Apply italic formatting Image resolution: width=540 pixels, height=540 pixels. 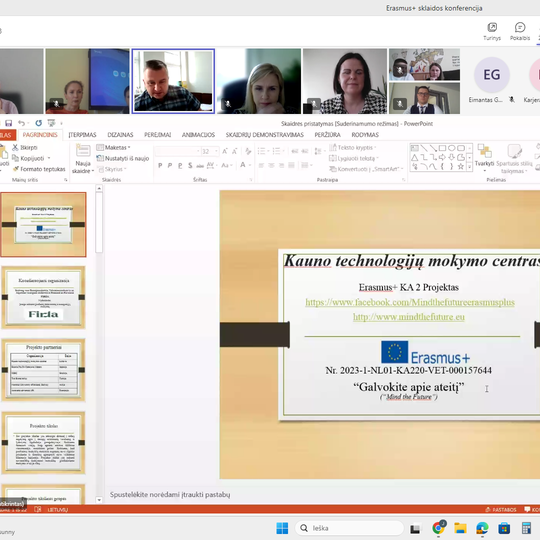[x=170, y=166]
